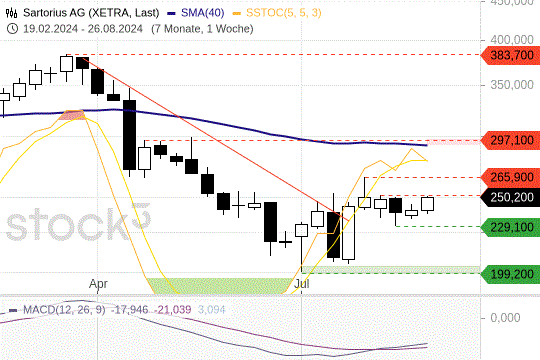Click the 265,900 red price tag

(x=510, y=177)
